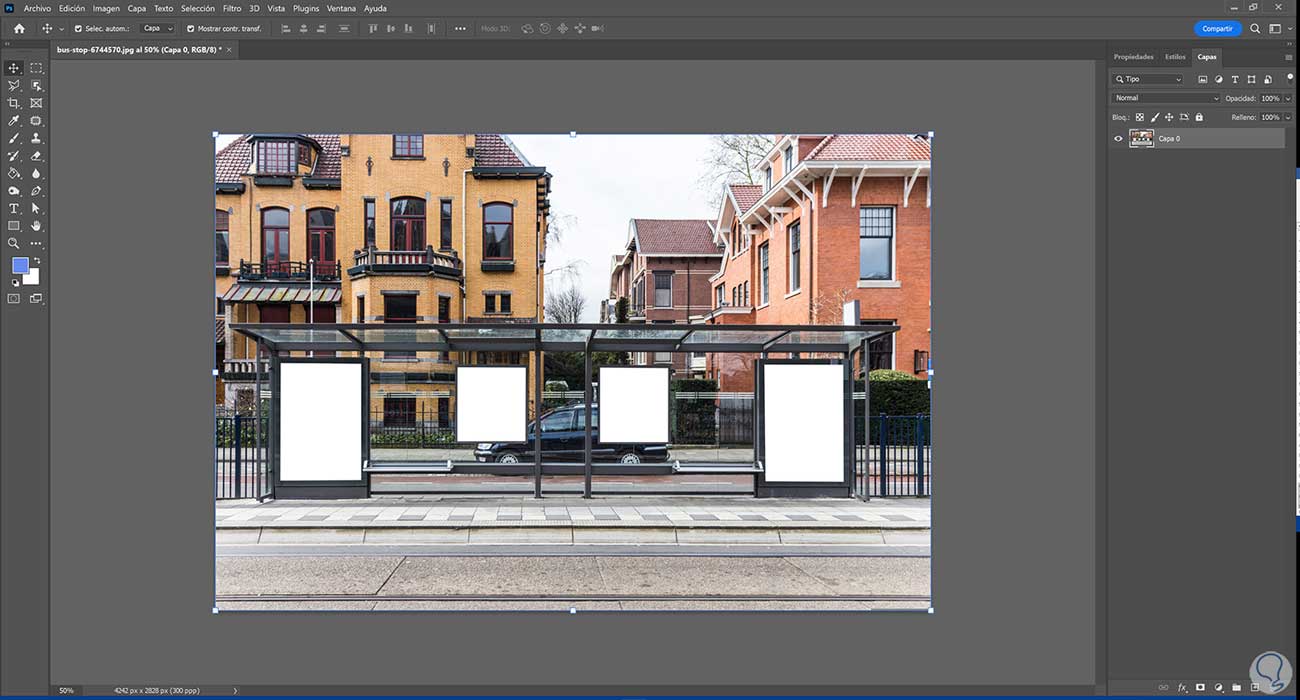
Task: Open the Filtro menu
Action: pyautogui.click(x=231, y=8)
